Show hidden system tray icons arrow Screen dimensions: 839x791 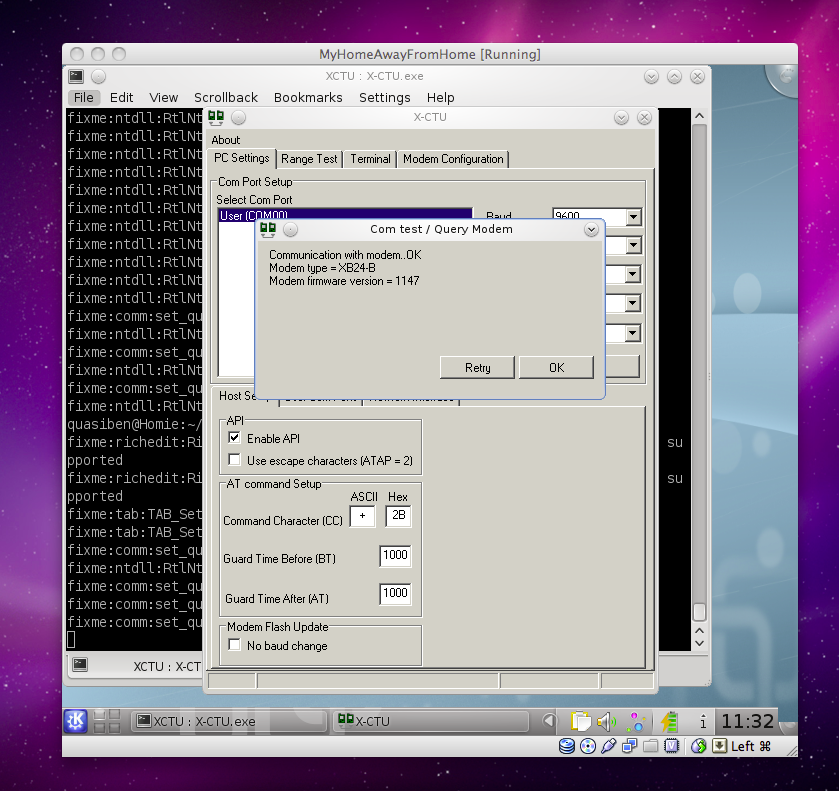click(x=548, y=721)
